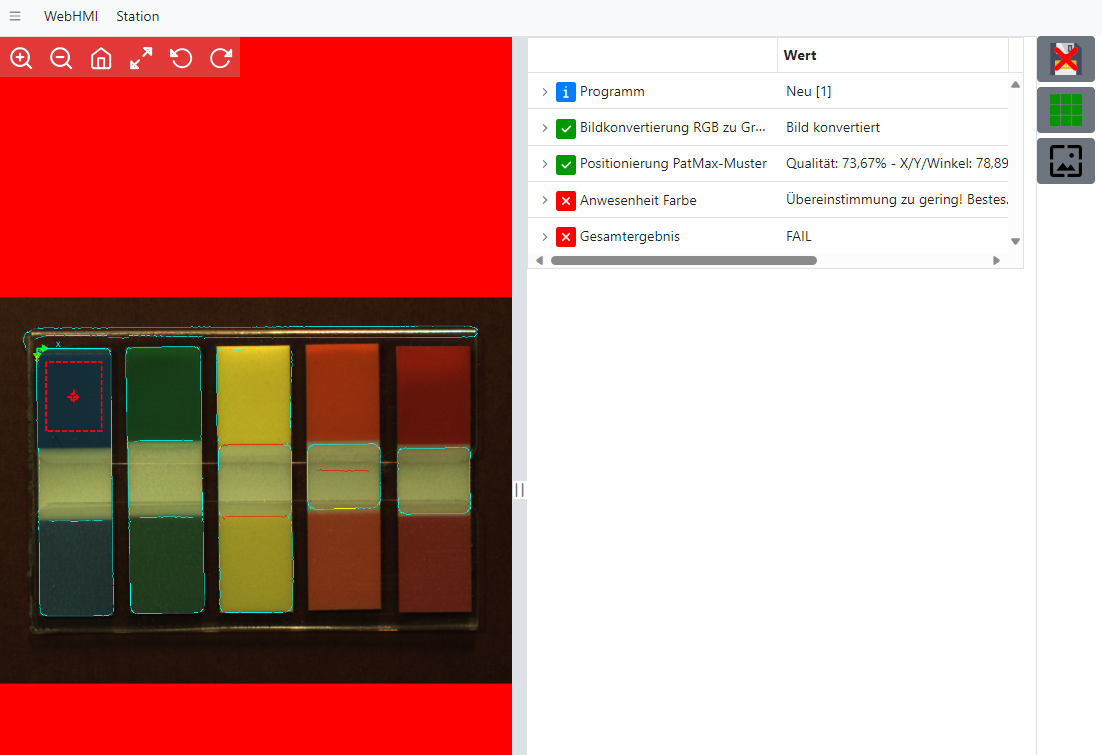Click the panel splitter handle
Screen dimensions: 1102x755
coord(519,490)
